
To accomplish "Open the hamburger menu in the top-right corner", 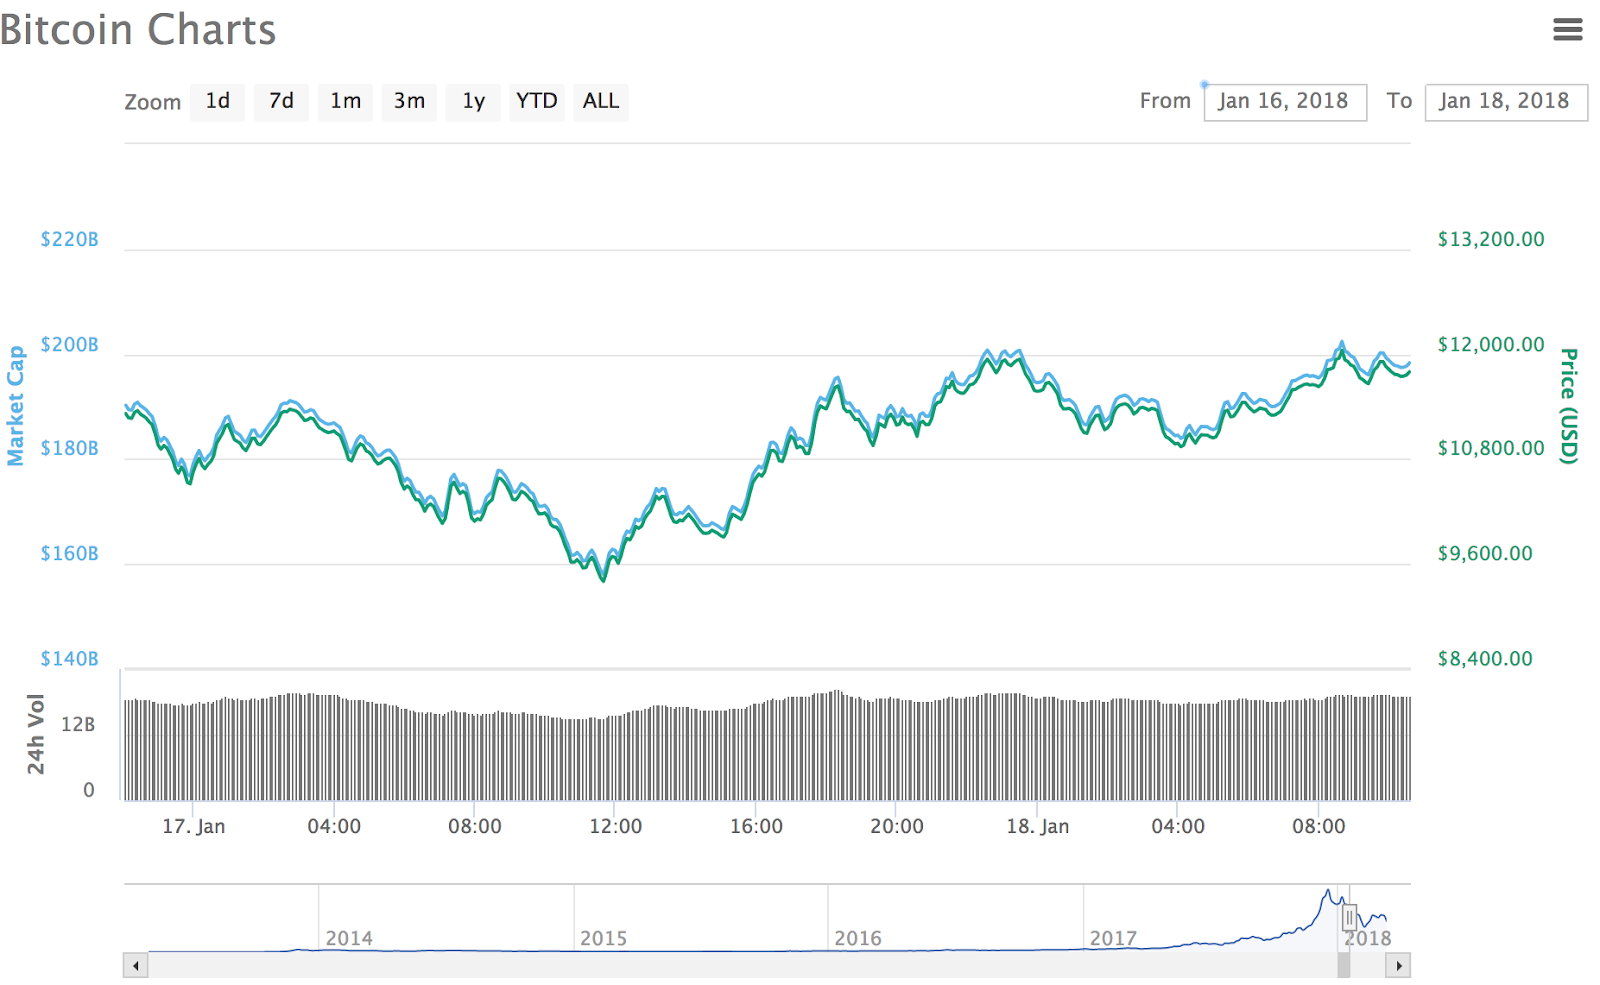I will pyautogui.click(x=1567, y=31).
